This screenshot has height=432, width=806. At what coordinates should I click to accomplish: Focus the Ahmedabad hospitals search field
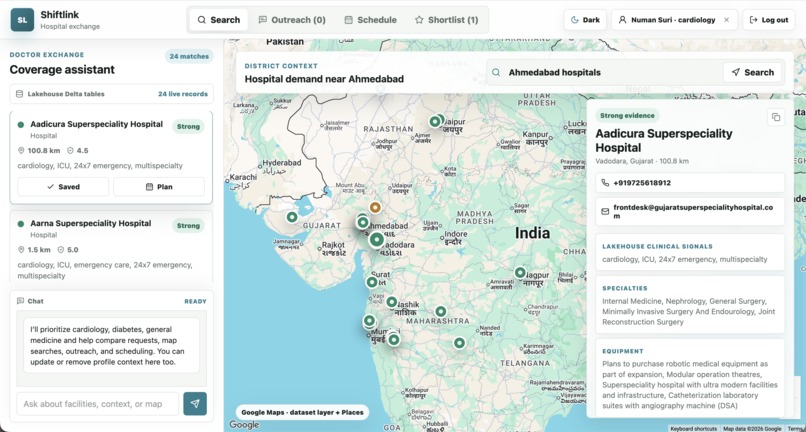tap(604, 73)
